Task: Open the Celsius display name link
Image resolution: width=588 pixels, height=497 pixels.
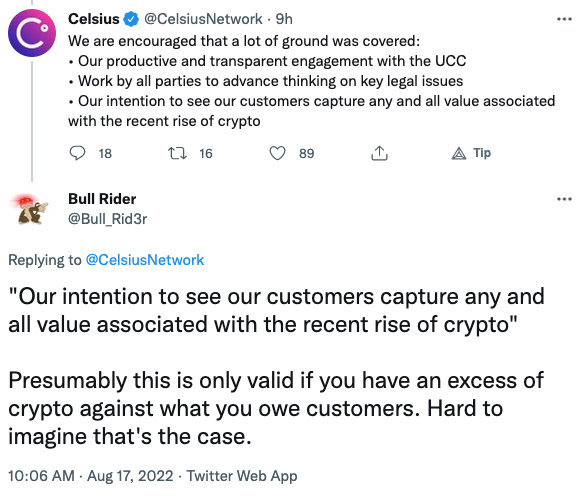Action: click(x=94, y=19)
